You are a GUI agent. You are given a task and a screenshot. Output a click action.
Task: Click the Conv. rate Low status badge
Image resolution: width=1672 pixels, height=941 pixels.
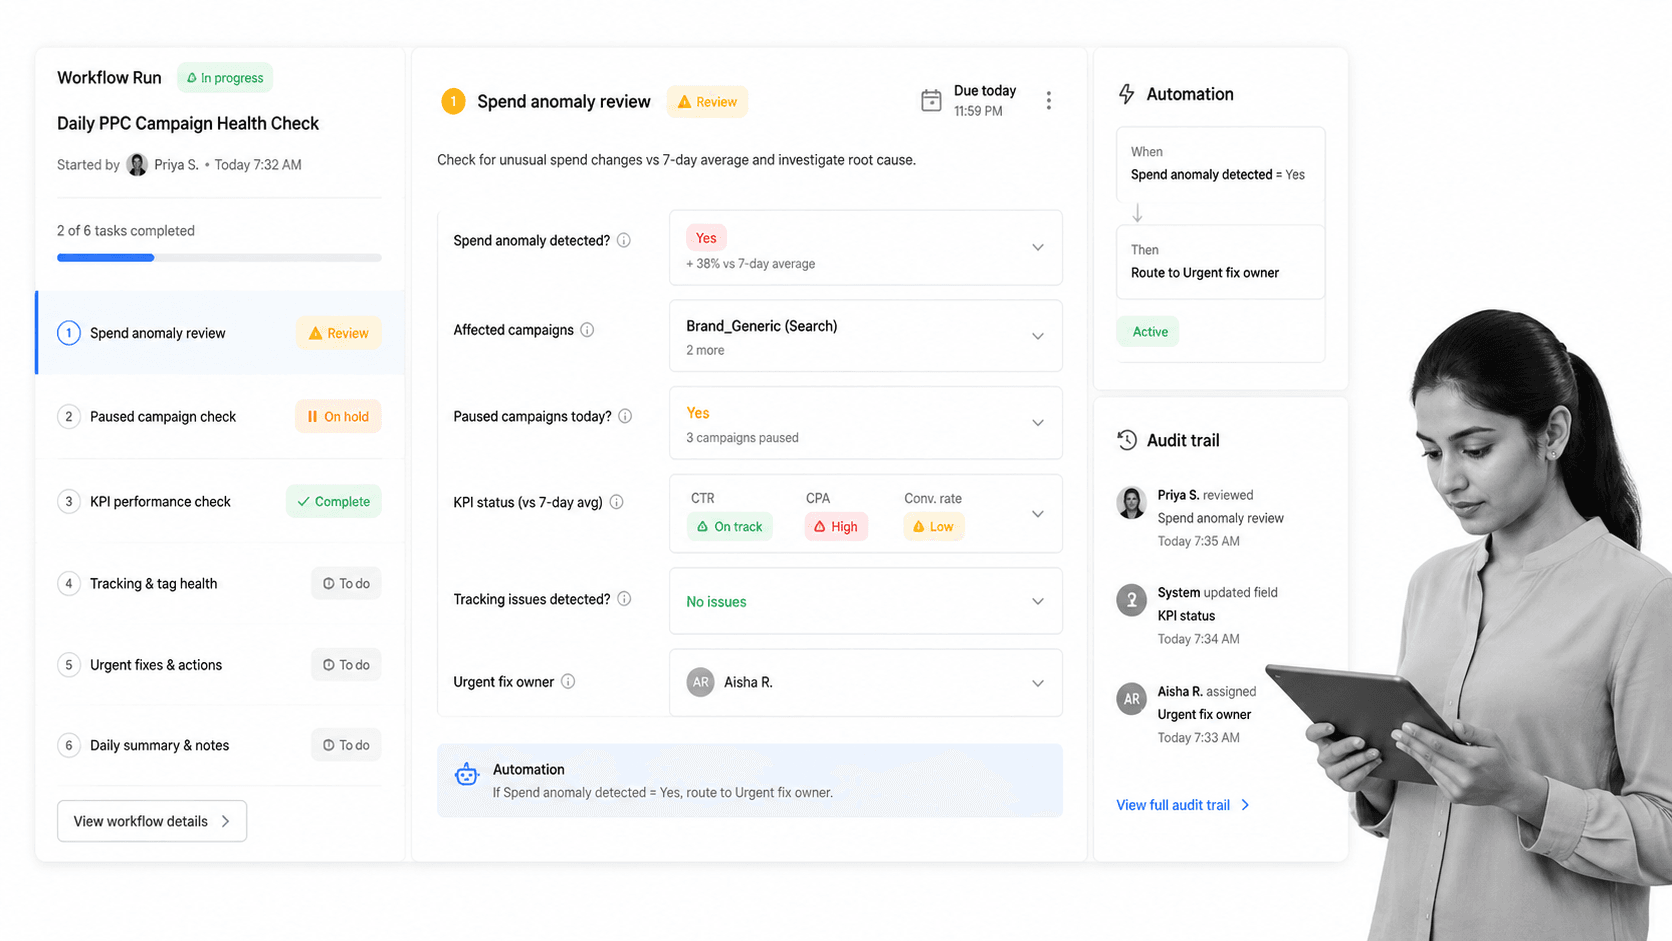click(933, 527)
